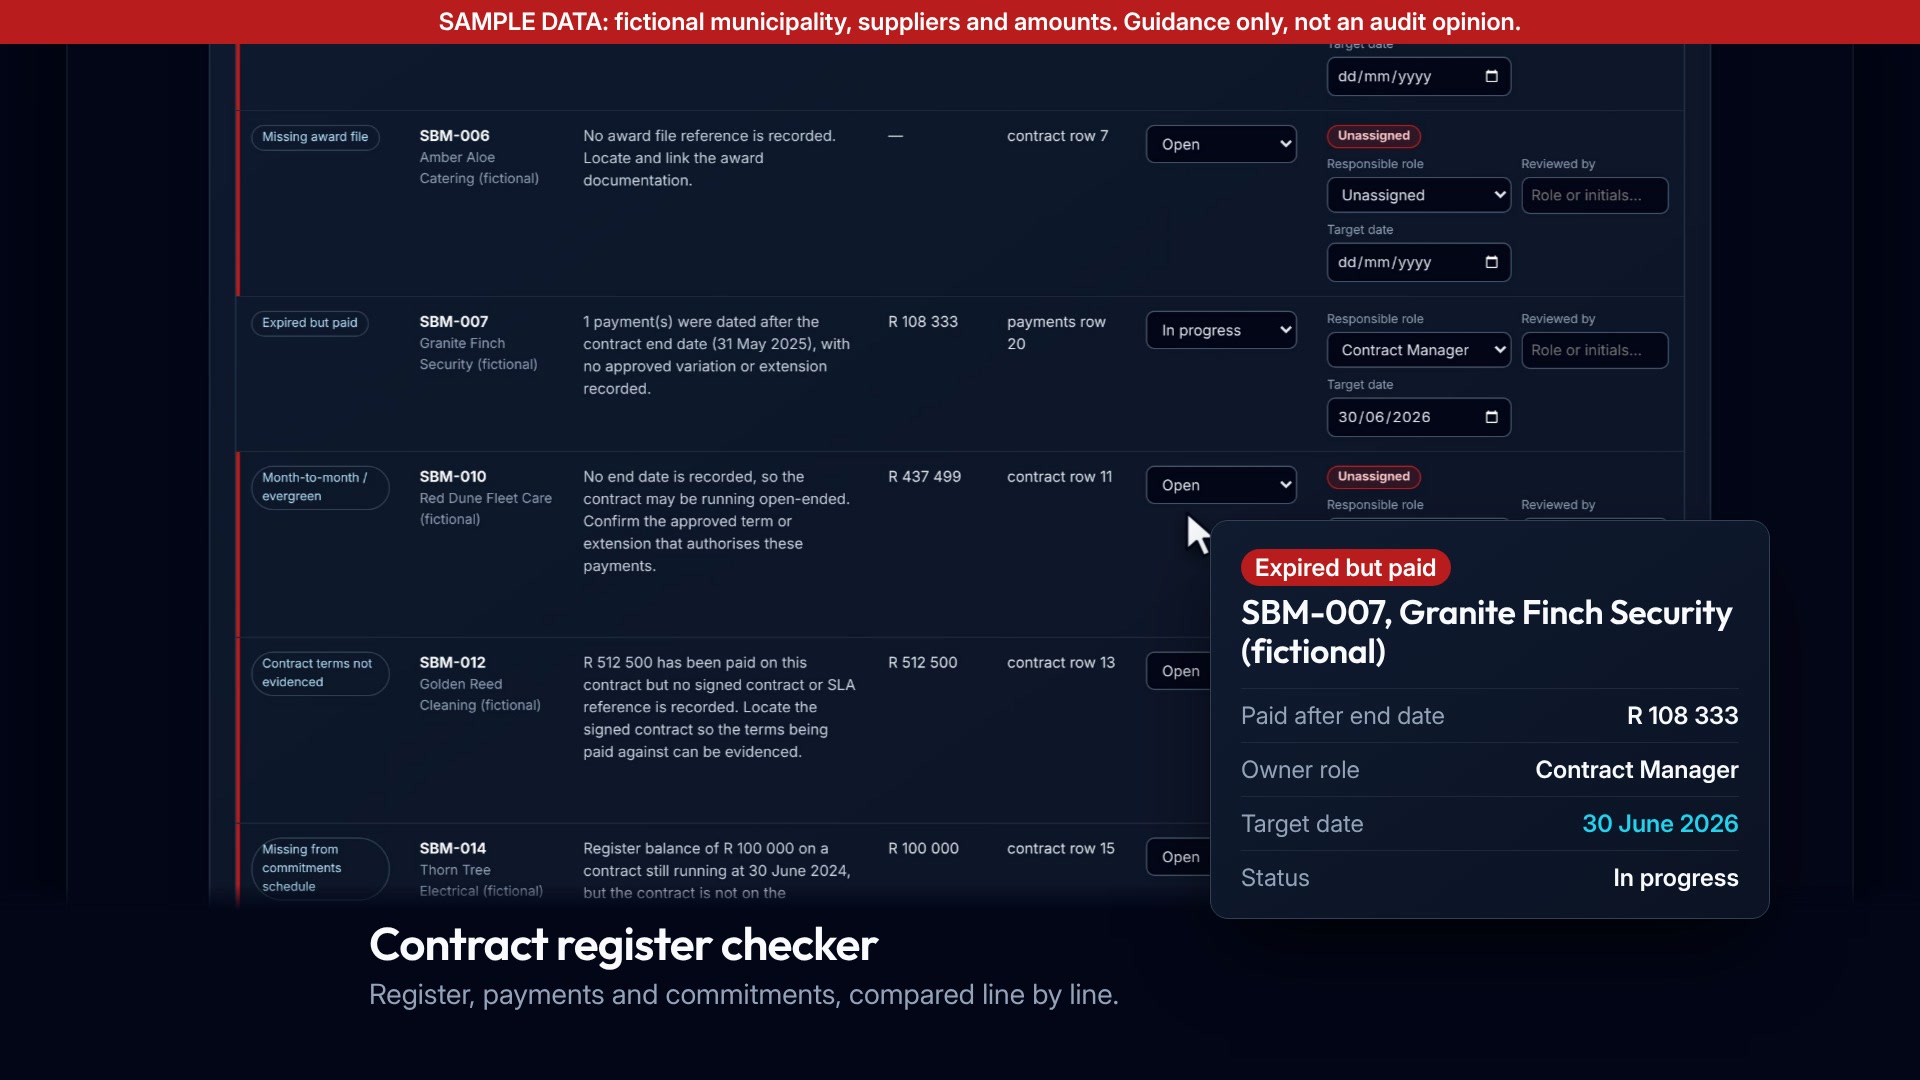Click contract ID SBM-006
Screen dimensions: 1920x1080
454,136
